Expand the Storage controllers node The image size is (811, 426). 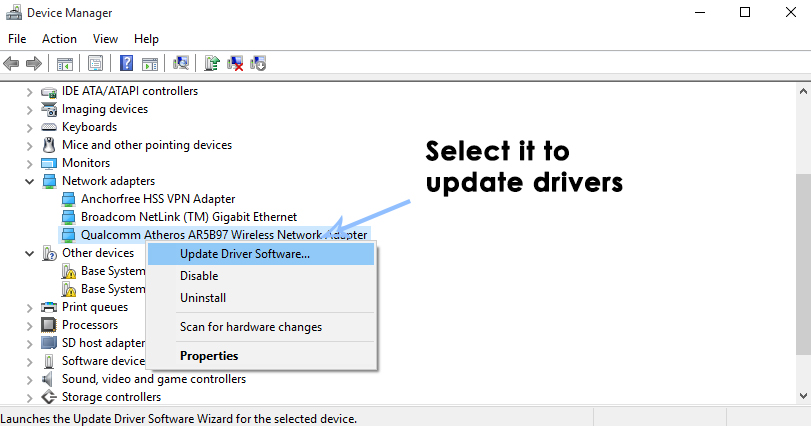click(29, 398)
